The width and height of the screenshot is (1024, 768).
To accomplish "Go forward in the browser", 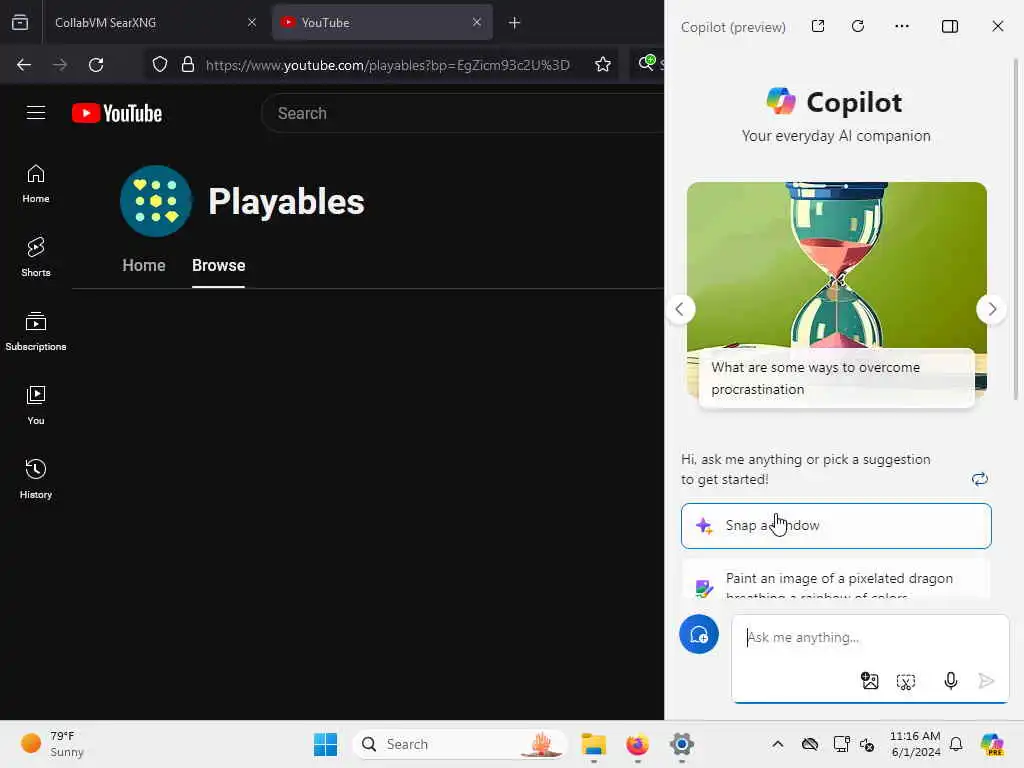I will pyautogui.click(x=60, y=65).
